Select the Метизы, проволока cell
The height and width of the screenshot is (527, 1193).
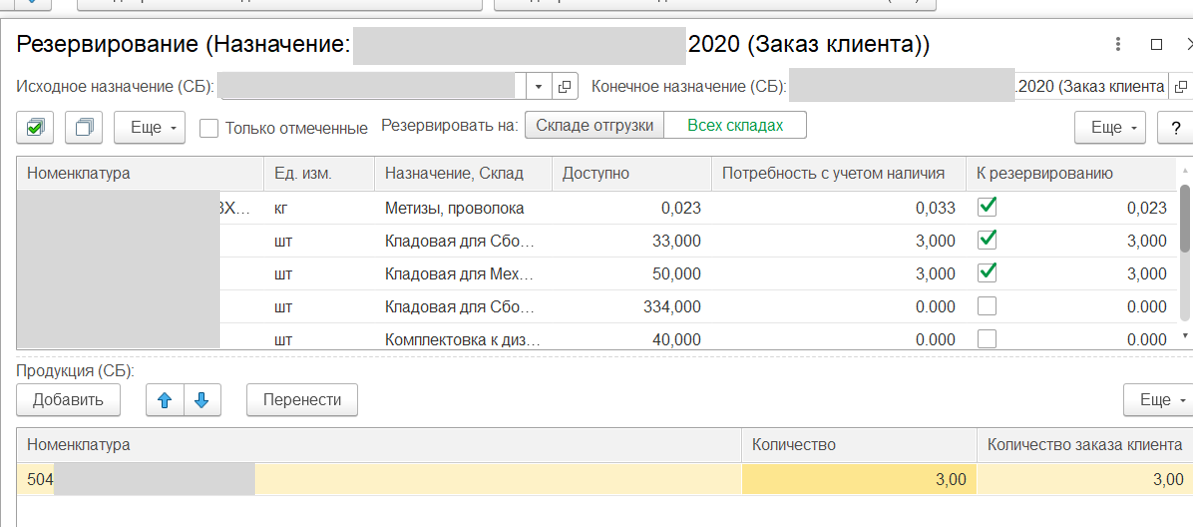tap(463, 208)
